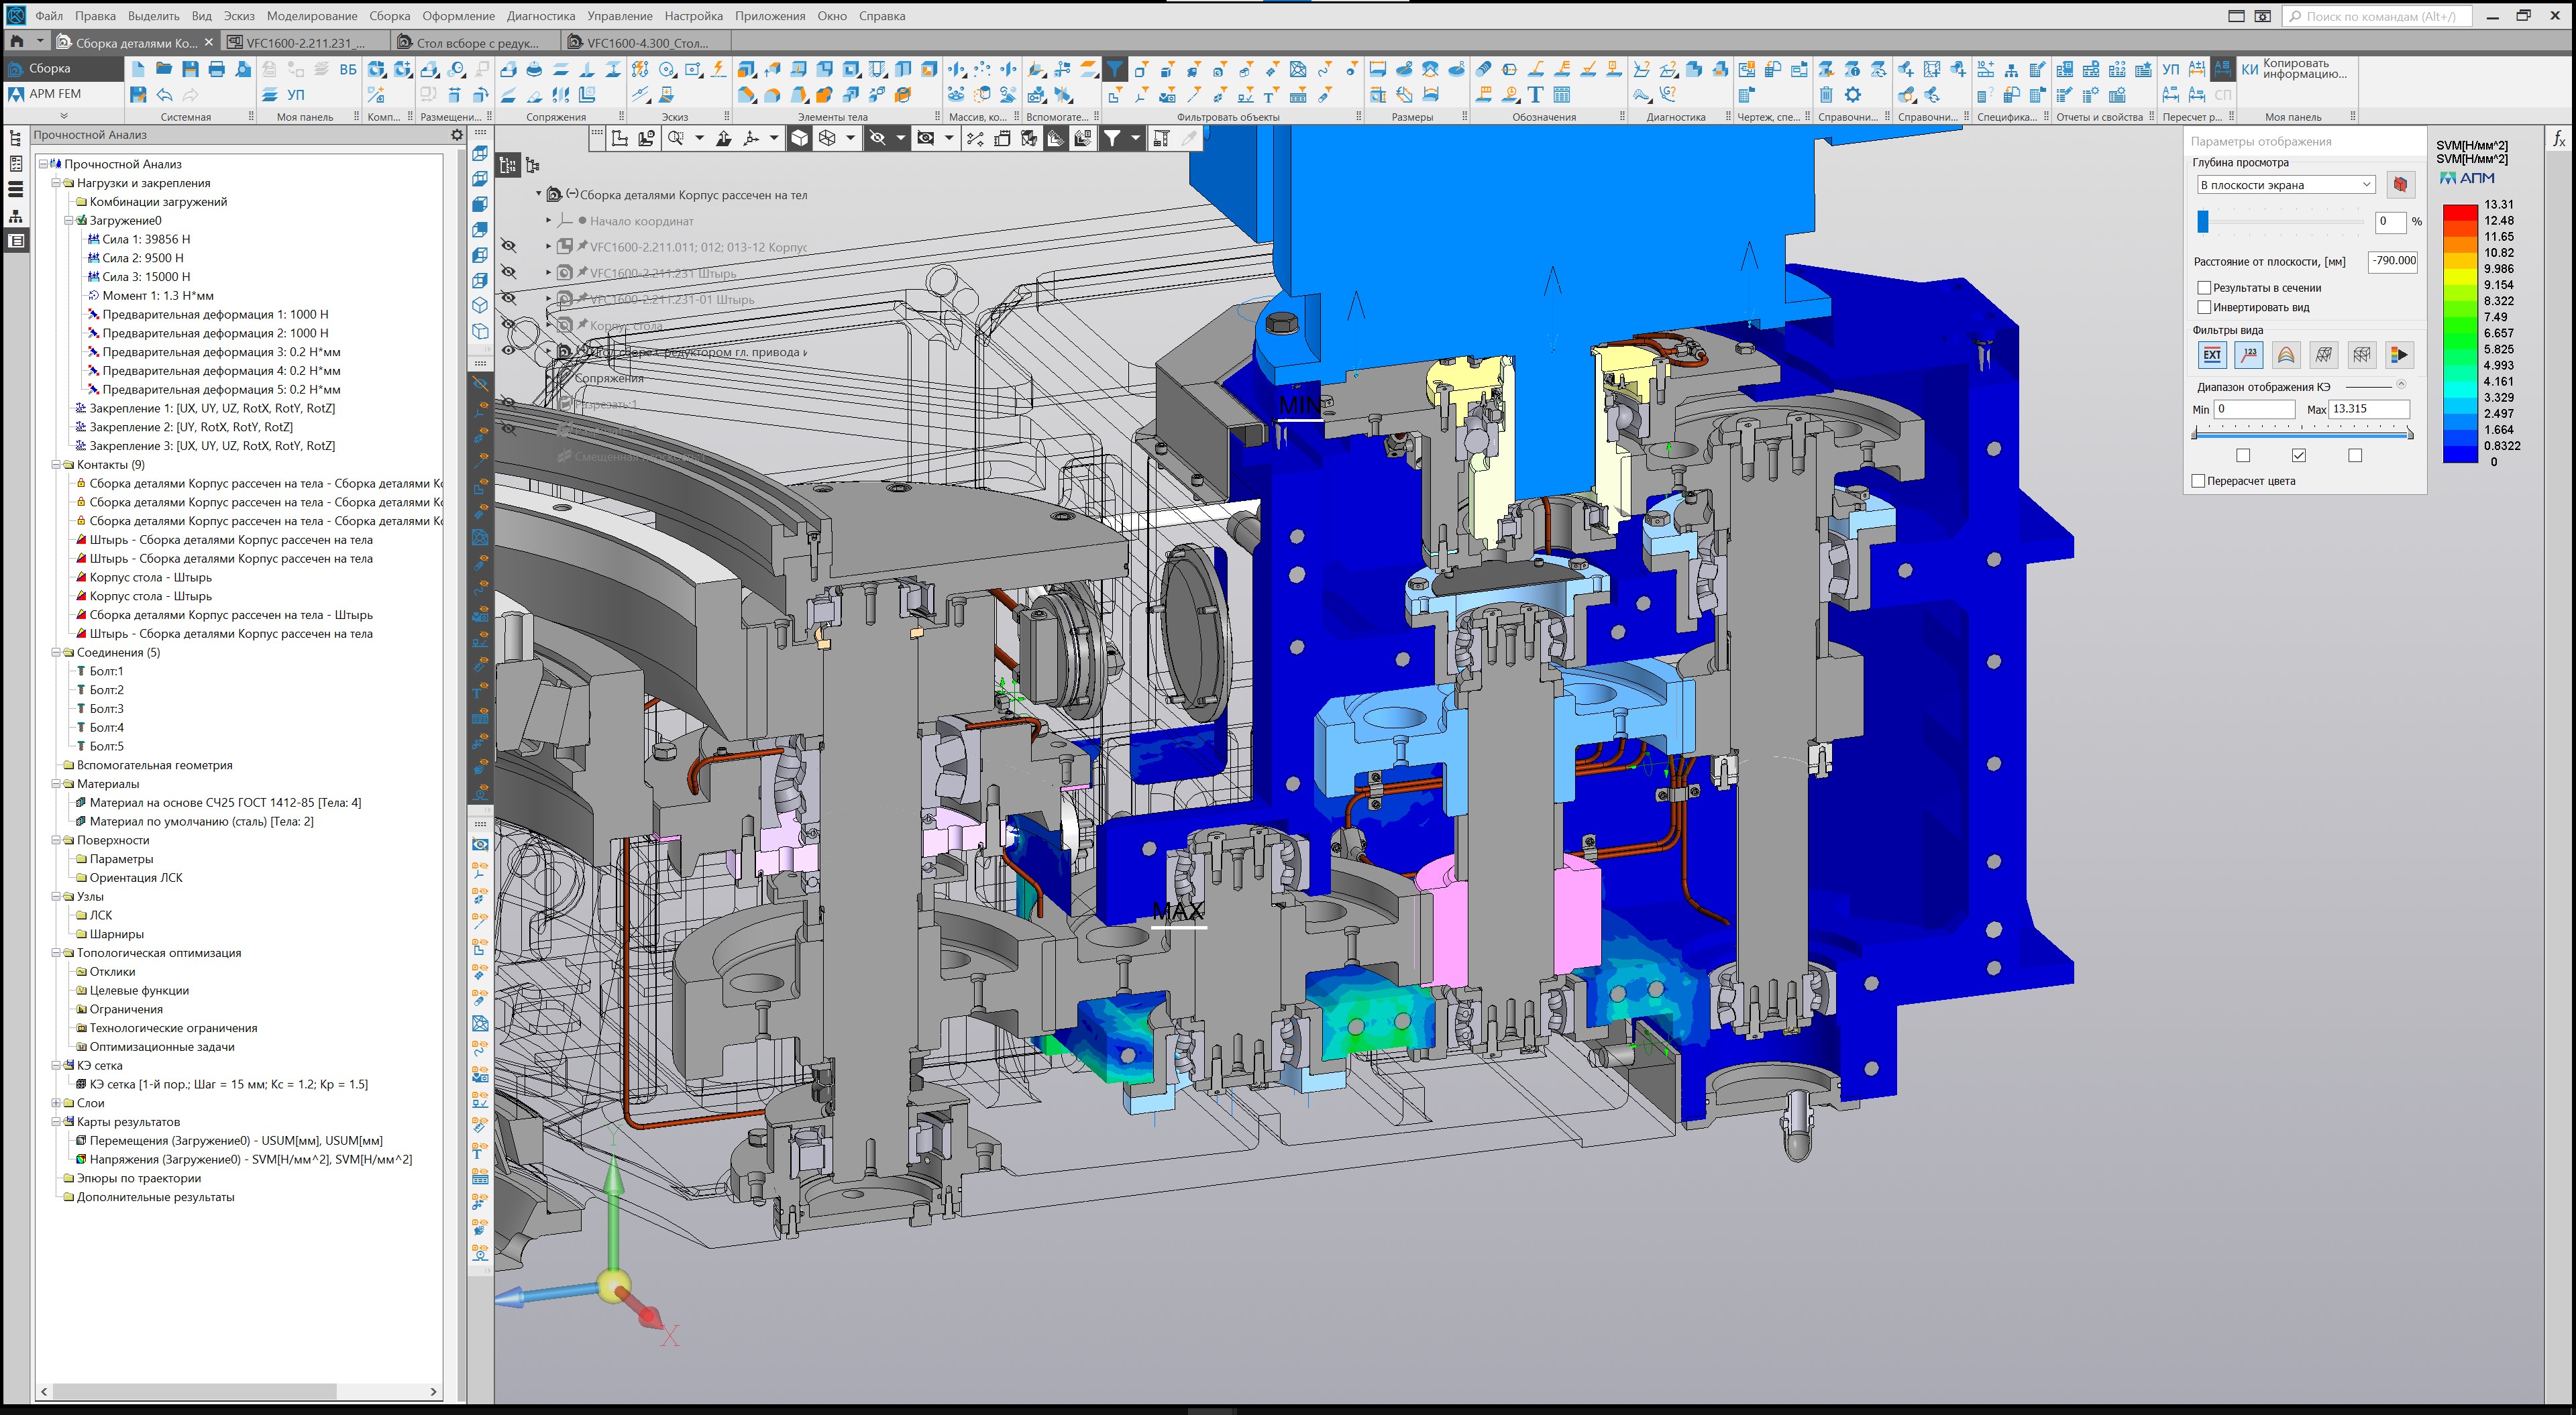Collapse the 'Контакты (9)' tree node

click(x=56, y=465)
